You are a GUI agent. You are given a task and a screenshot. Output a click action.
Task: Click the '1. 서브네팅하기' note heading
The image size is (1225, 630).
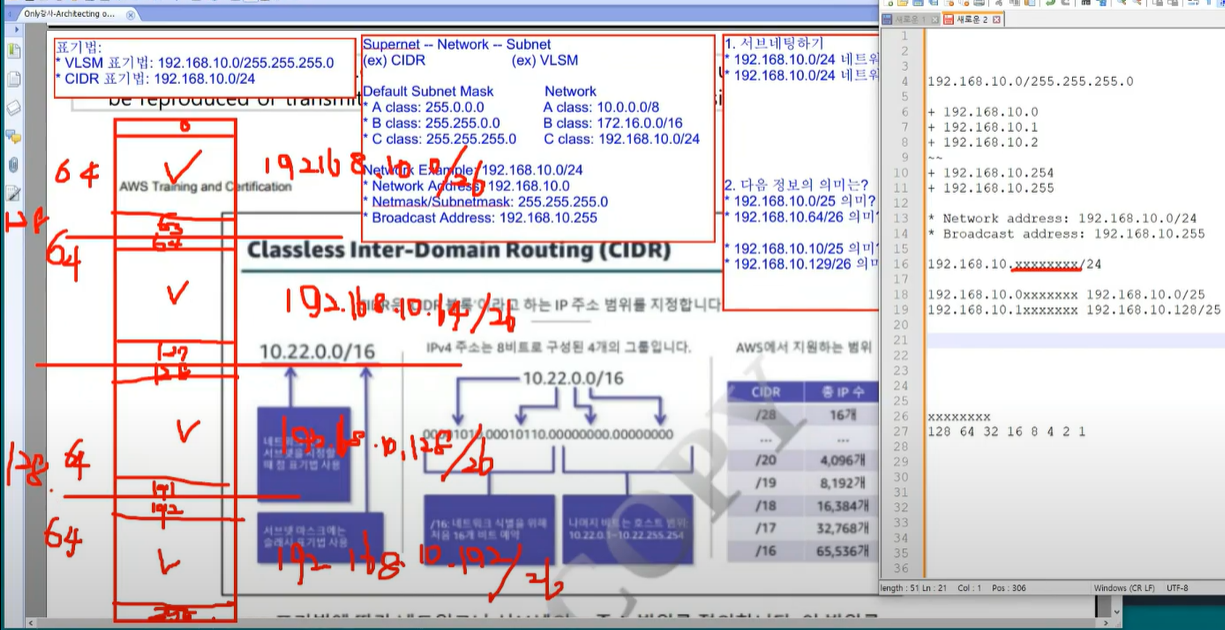coord(773,44)
